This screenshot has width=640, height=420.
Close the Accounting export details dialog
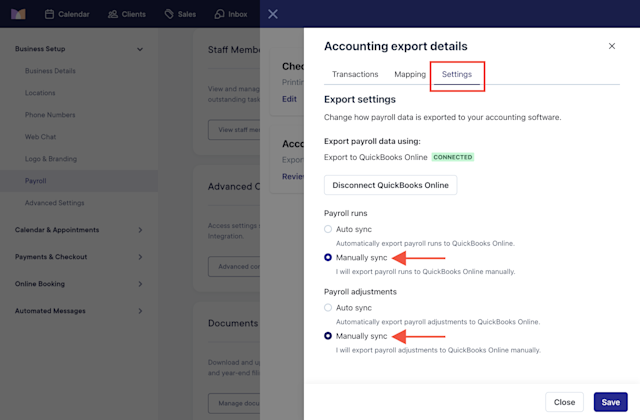click(611, 46)
